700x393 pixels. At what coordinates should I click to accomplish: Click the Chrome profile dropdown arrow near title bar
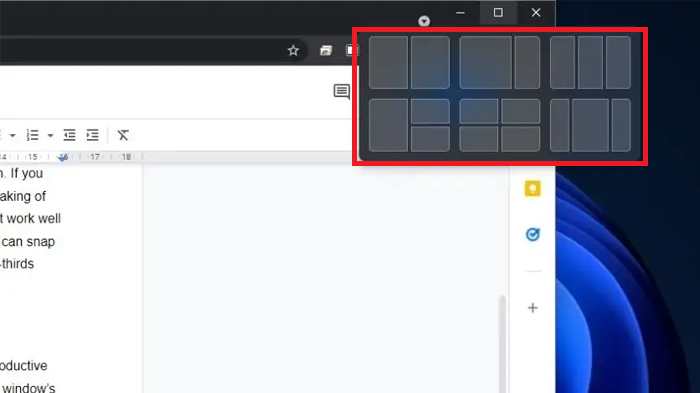click(x=424, y=21)
